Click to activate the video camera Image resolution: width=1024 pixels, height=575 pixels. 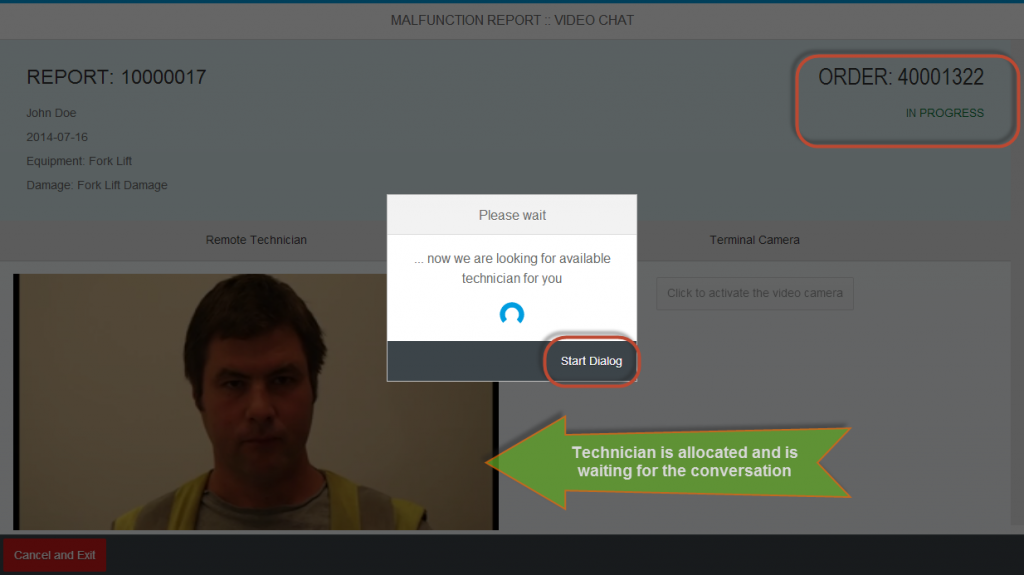754,293
